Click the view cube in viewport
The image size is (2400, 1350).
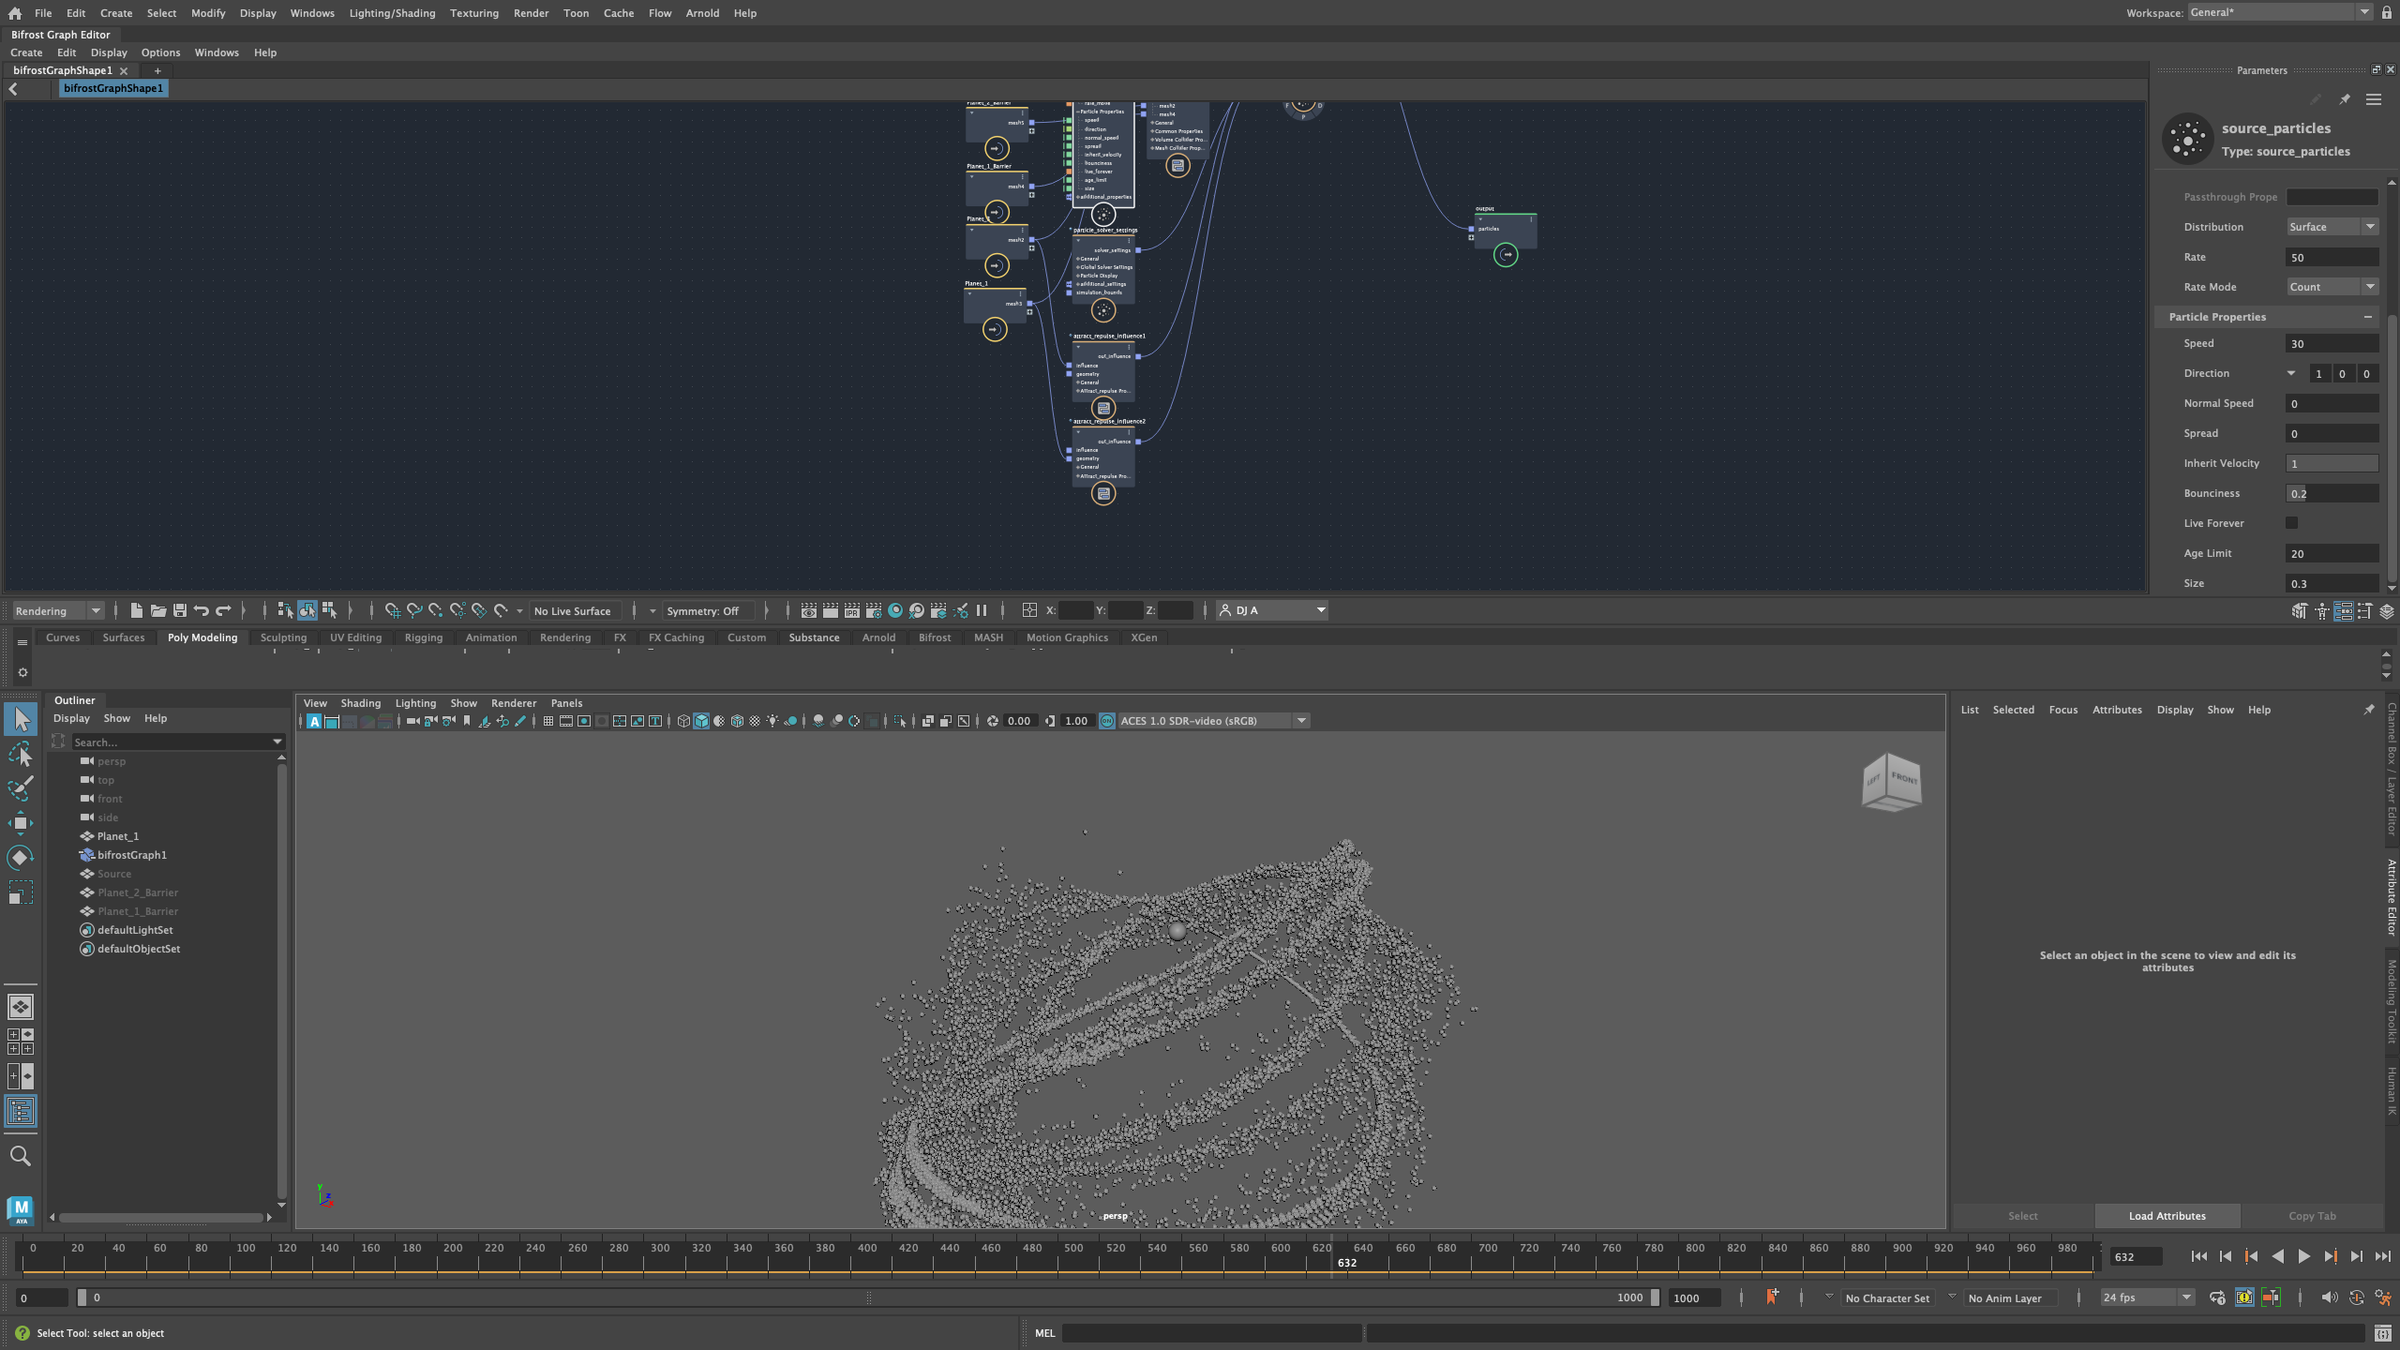click(1891, 781)
